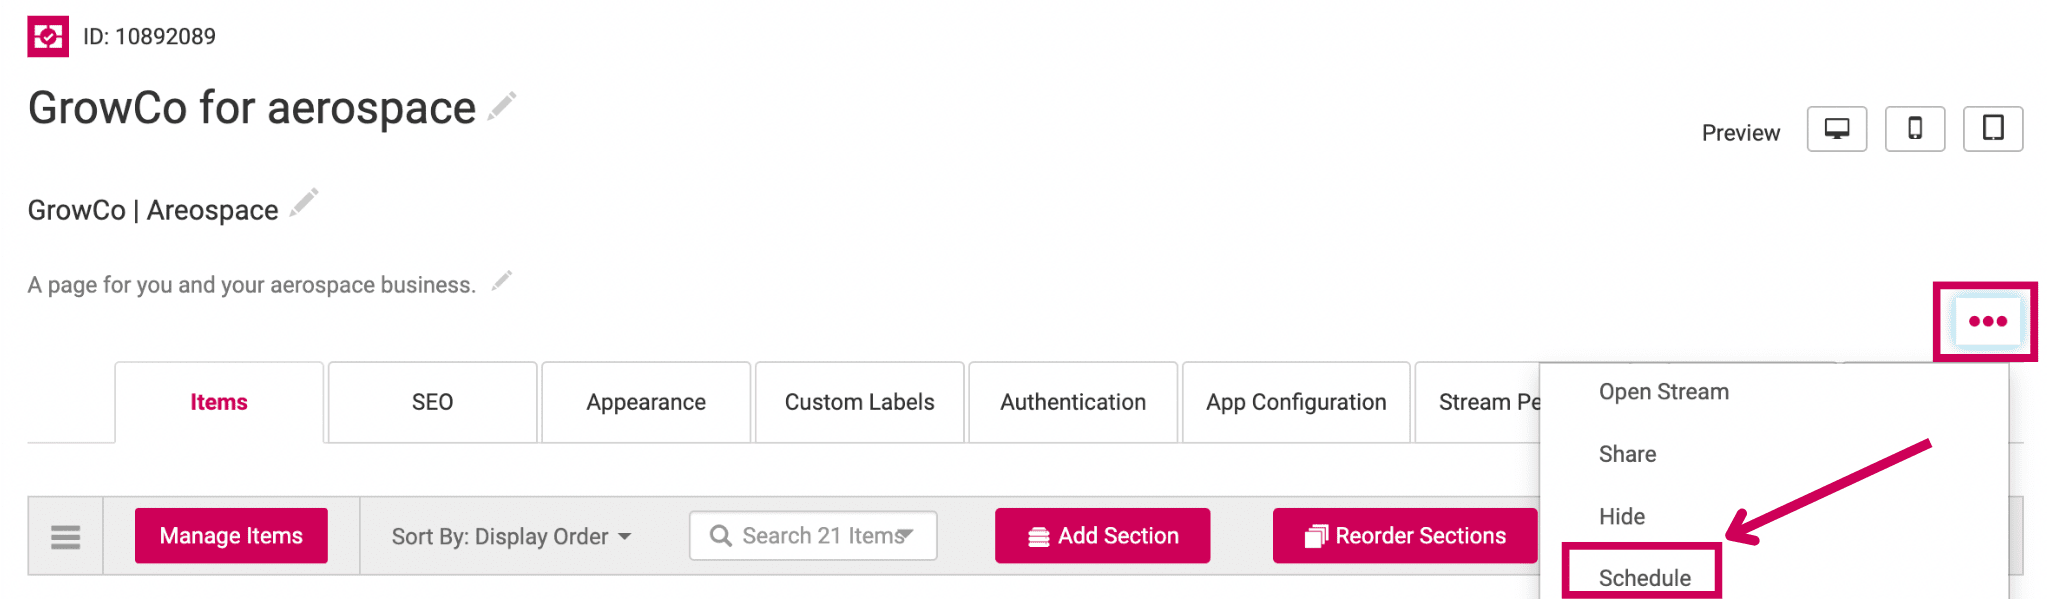Image resolution: width=2048 pixels, height=599 pixels.
Task: Open the Authentication tab
Action: click(1073, 402)
